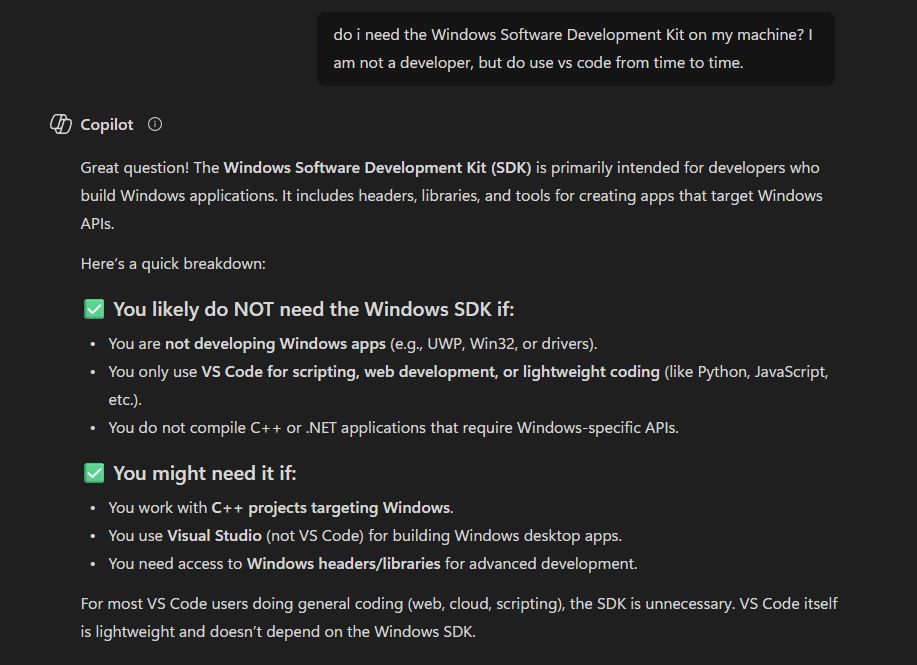Click '(e.g., UWP, Win32, or drivers)' text
Screen dimensions: 917x665
pyautogui.click(x=493, y=343)
